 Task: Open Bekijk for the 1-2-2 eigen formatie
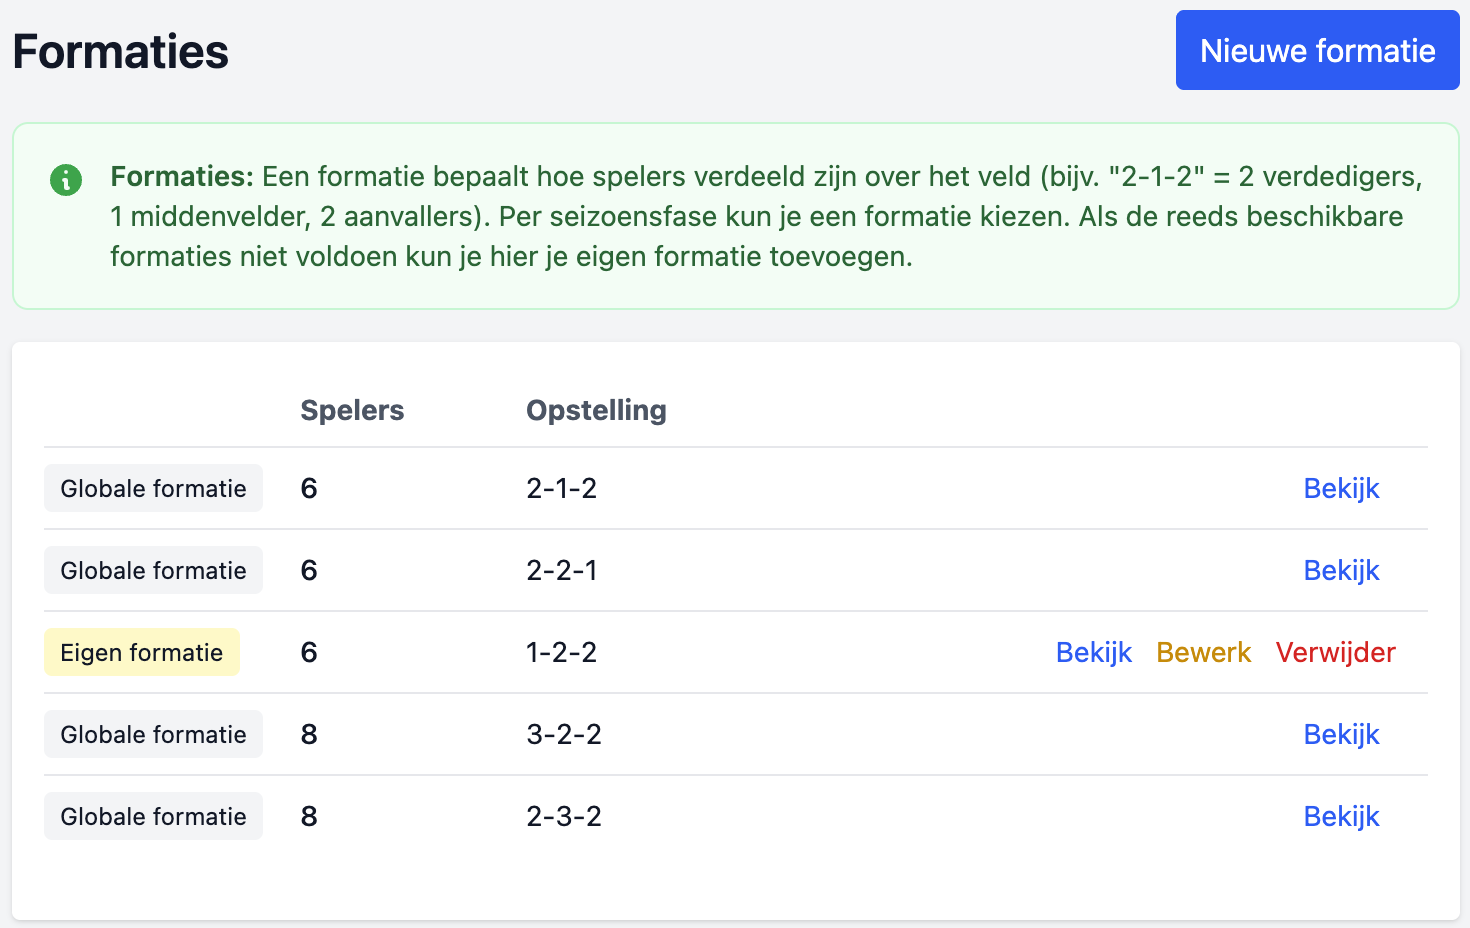1094,652
